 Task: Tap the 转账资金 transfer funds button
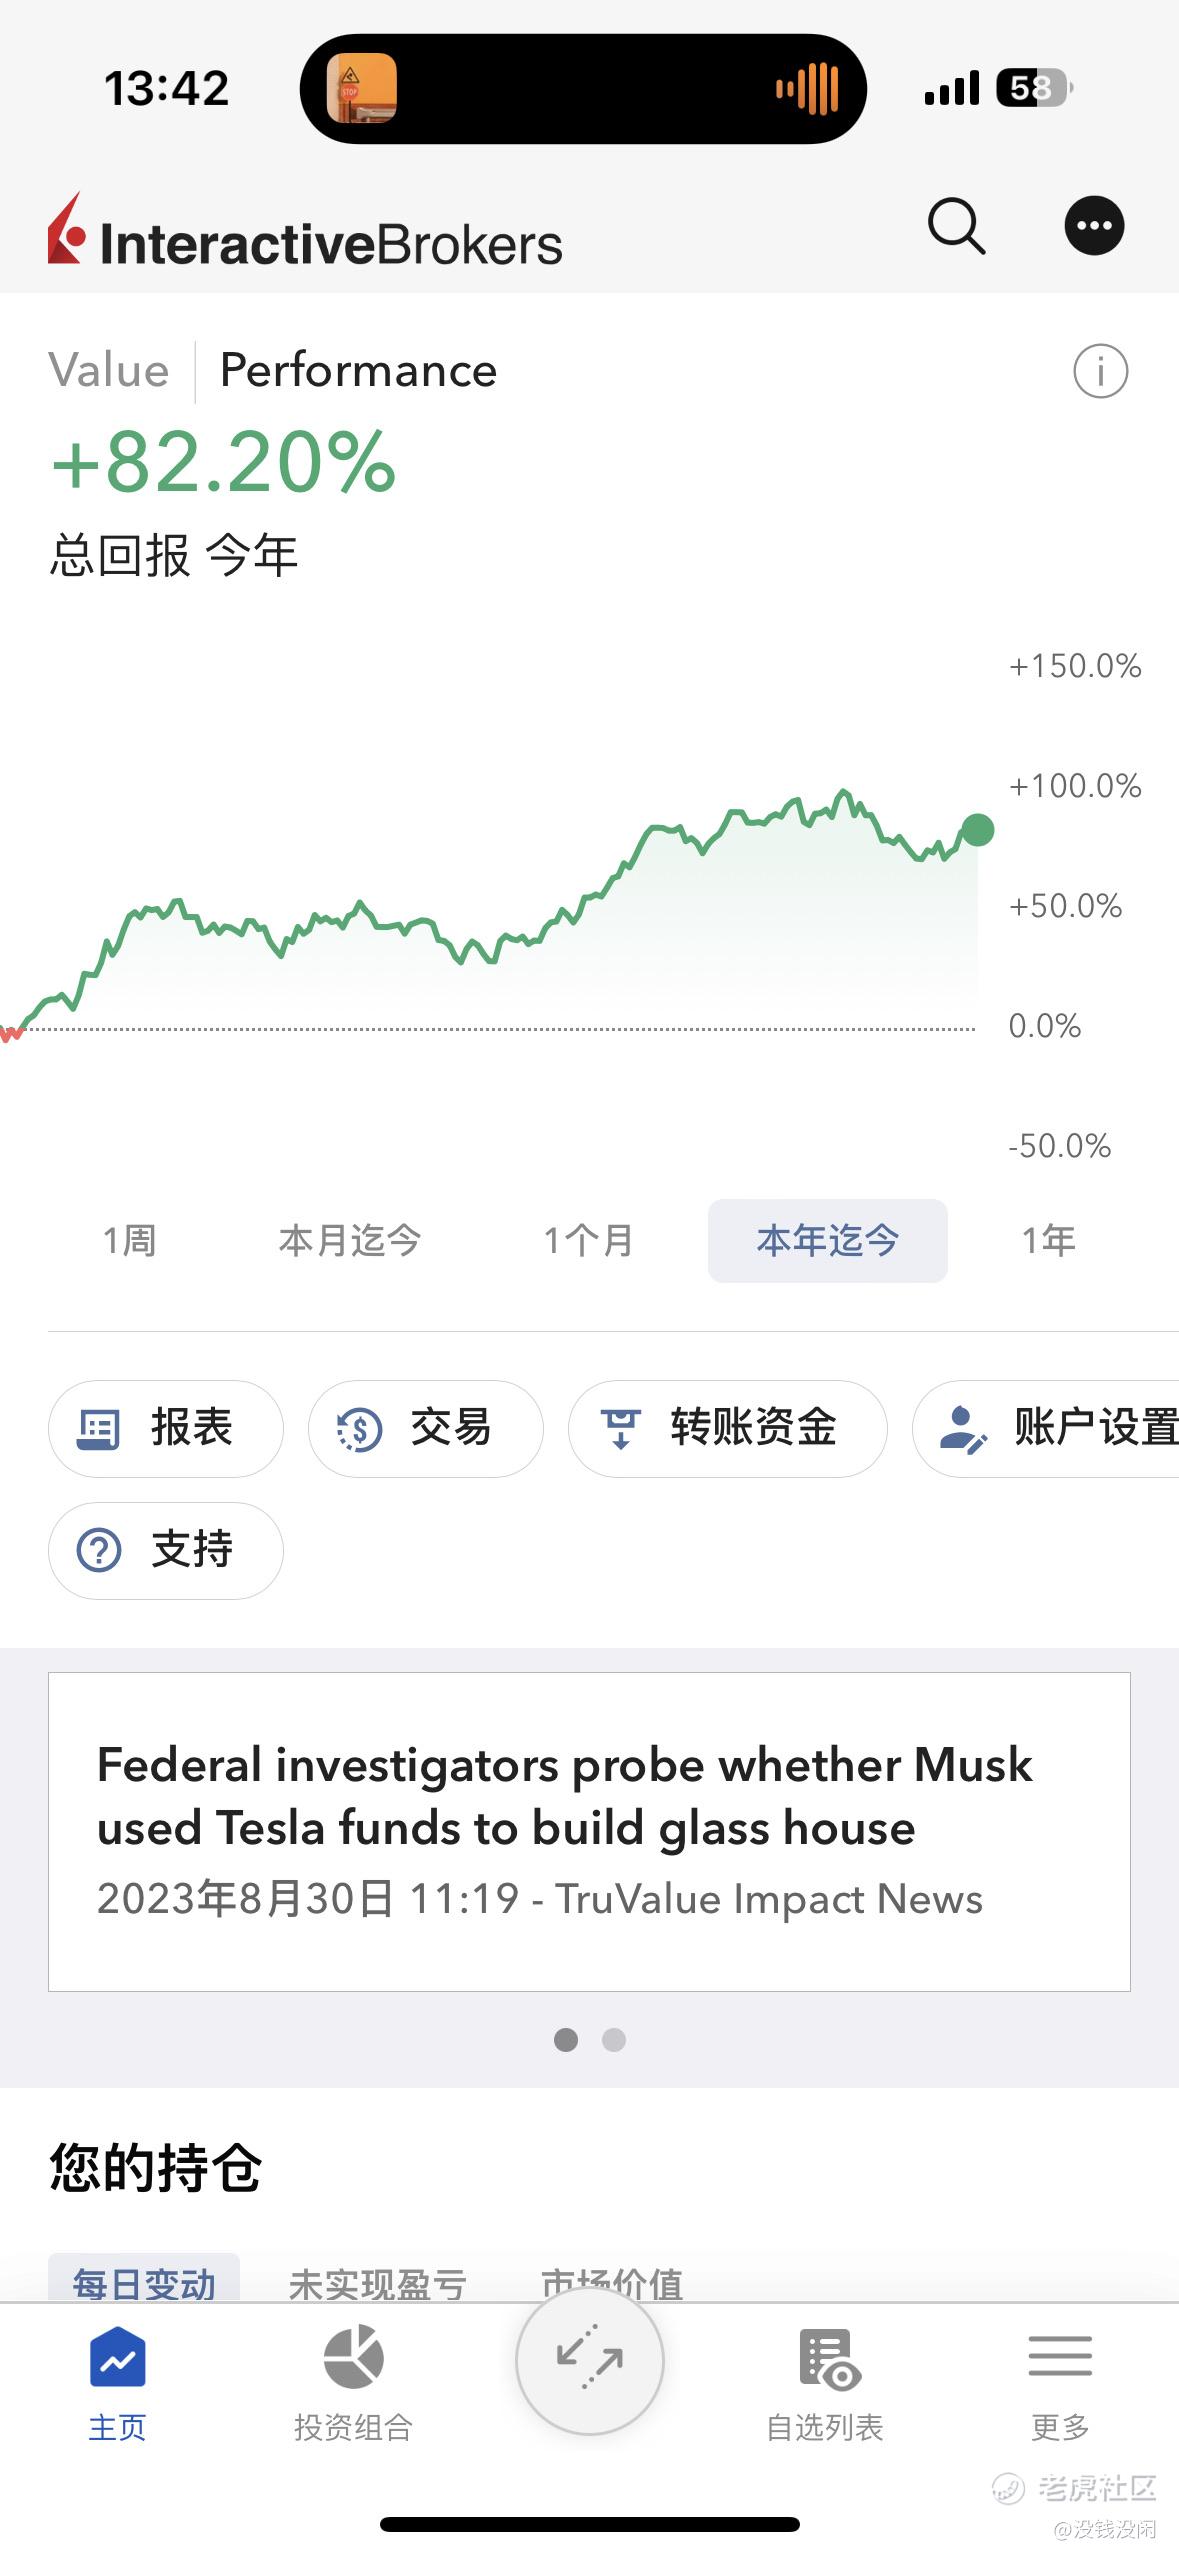point(728,1428)
